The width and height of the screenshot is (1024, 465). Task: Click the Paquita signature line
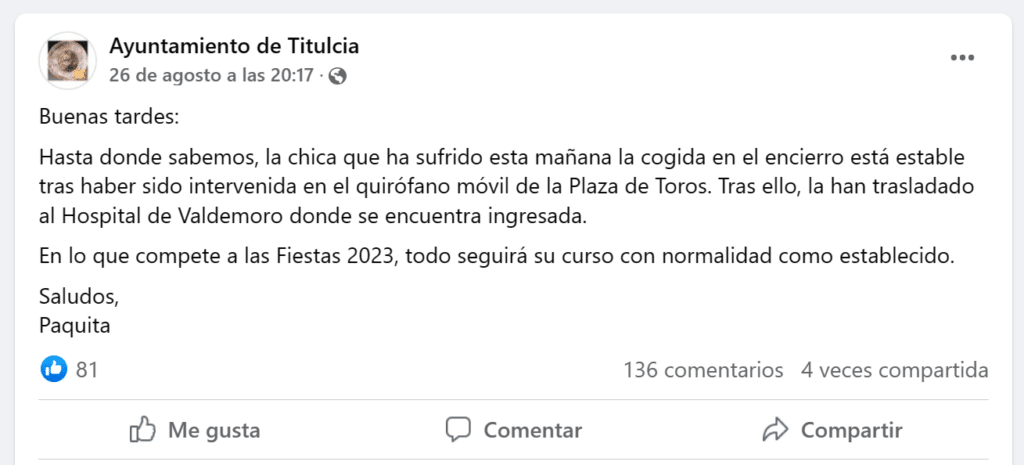[x=74, y=325]
